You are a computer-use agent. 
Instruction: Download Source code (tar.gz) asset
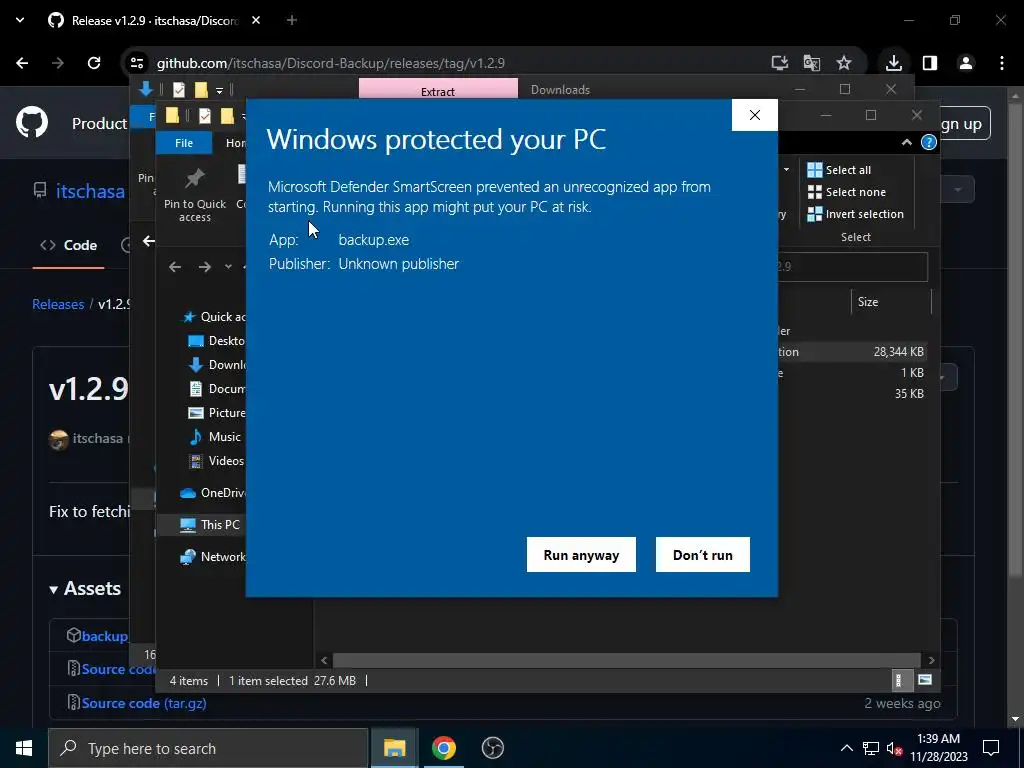[144, 703]
